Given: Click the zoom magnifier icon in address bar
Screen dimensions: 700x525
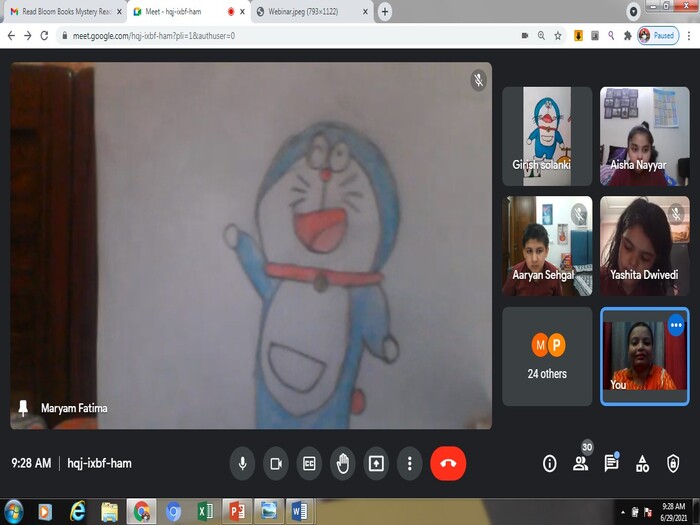Looking at the screenshot, I should pos(541,36).
